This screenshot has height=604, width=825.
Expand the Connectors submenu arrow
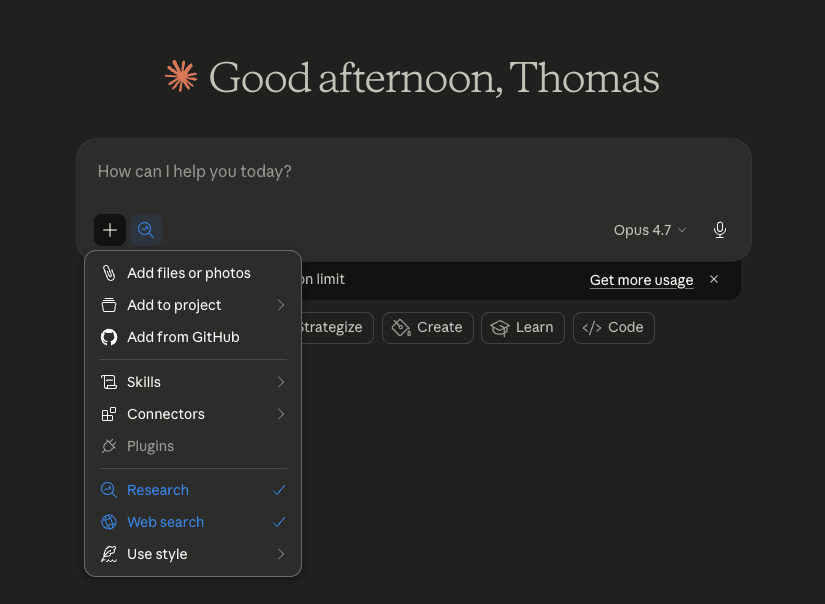[281, 414]
